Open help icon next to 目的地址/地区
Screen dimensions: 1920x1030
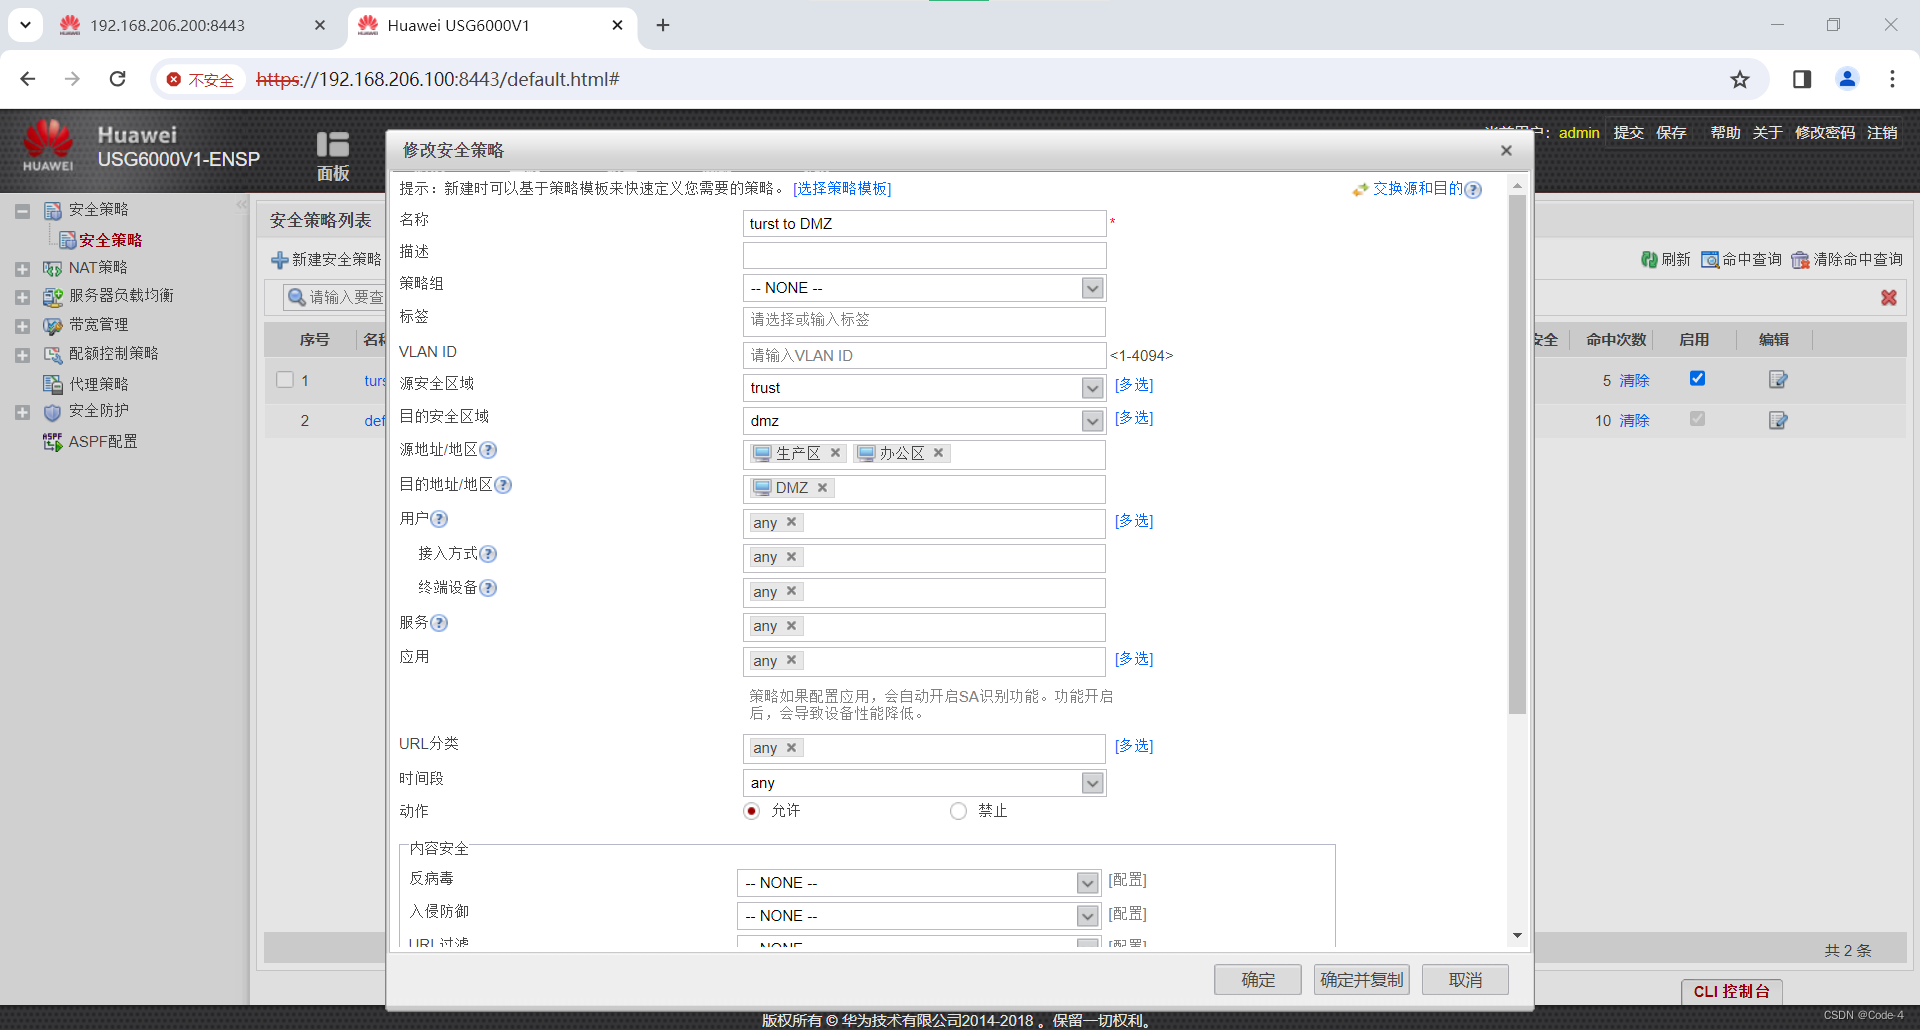(503, 485)
